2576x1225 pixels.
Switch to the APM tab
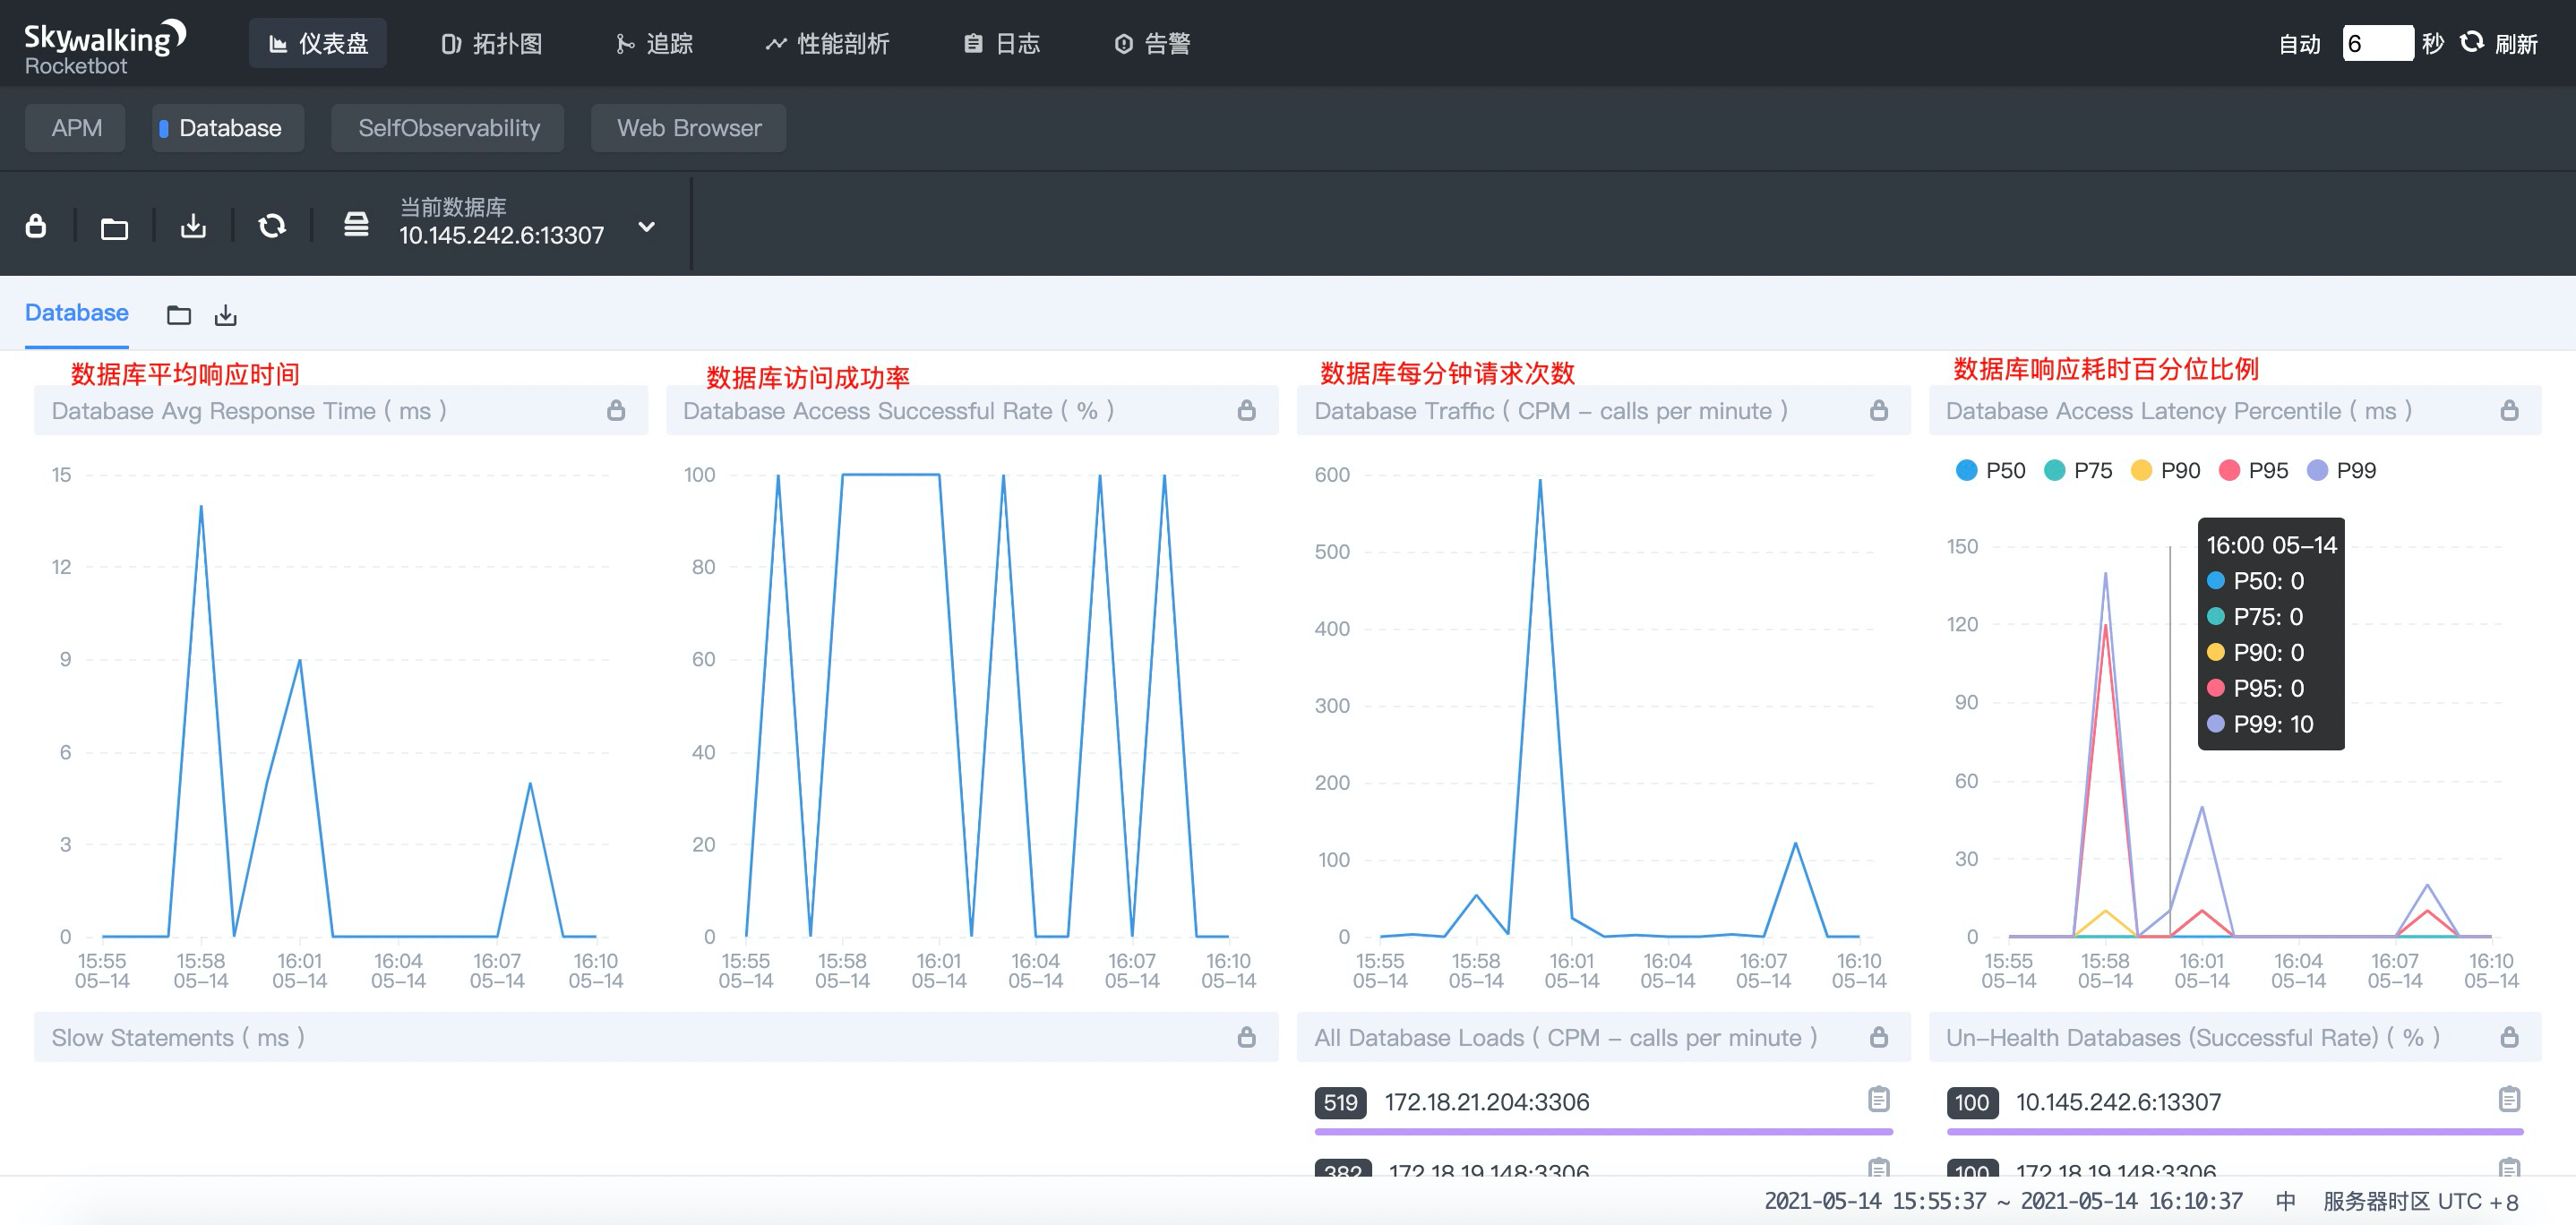coord(74,127)
